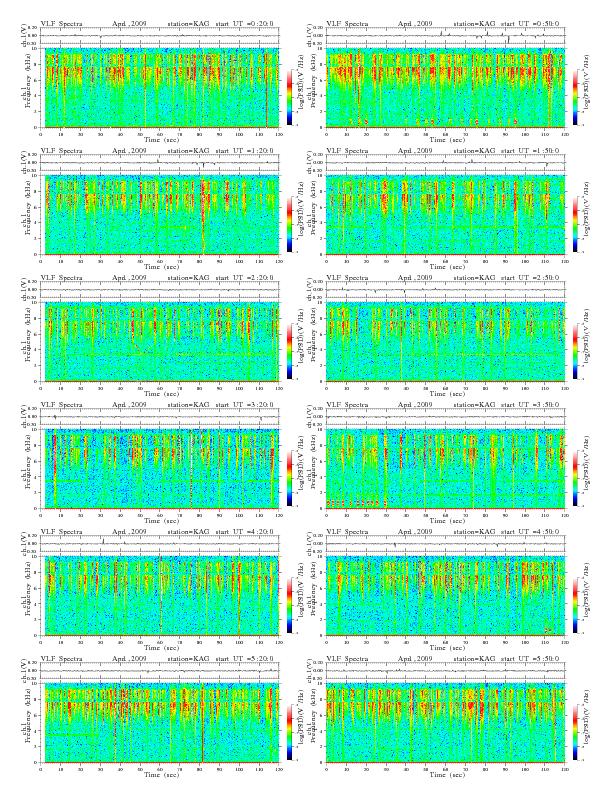
Task: Click 'Time (sec)' label under the UT 0:20:0 plot
Action: point(162,139)
